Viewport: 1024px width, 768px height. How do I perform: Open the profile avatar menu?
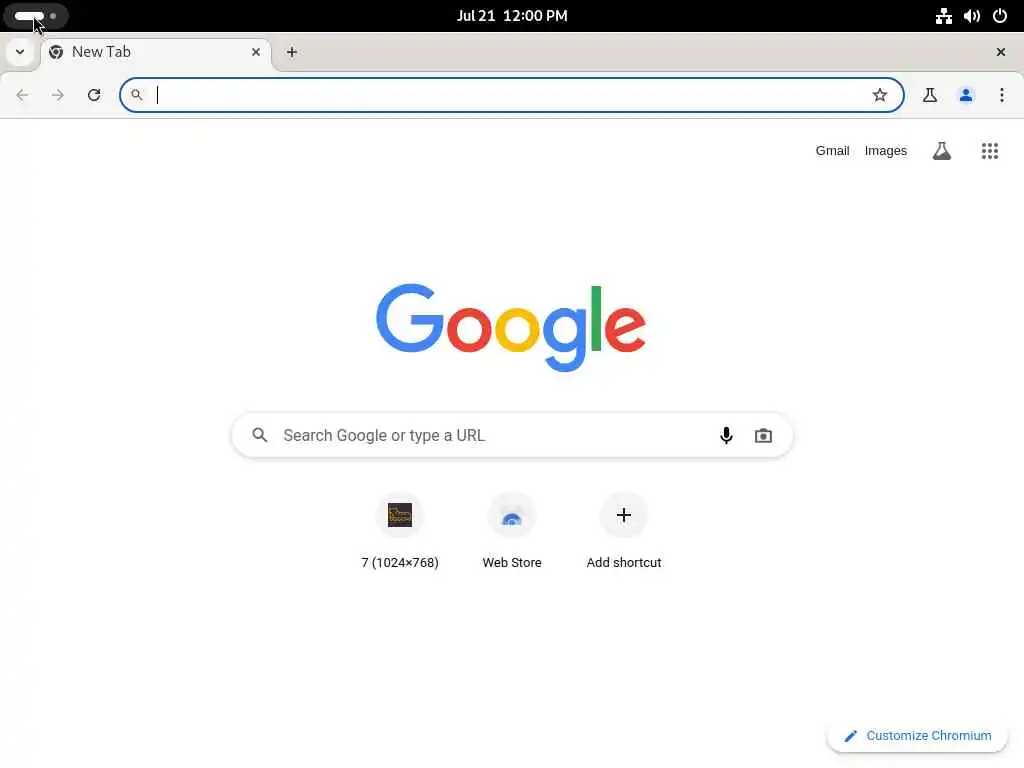click(x=966, y=95)
